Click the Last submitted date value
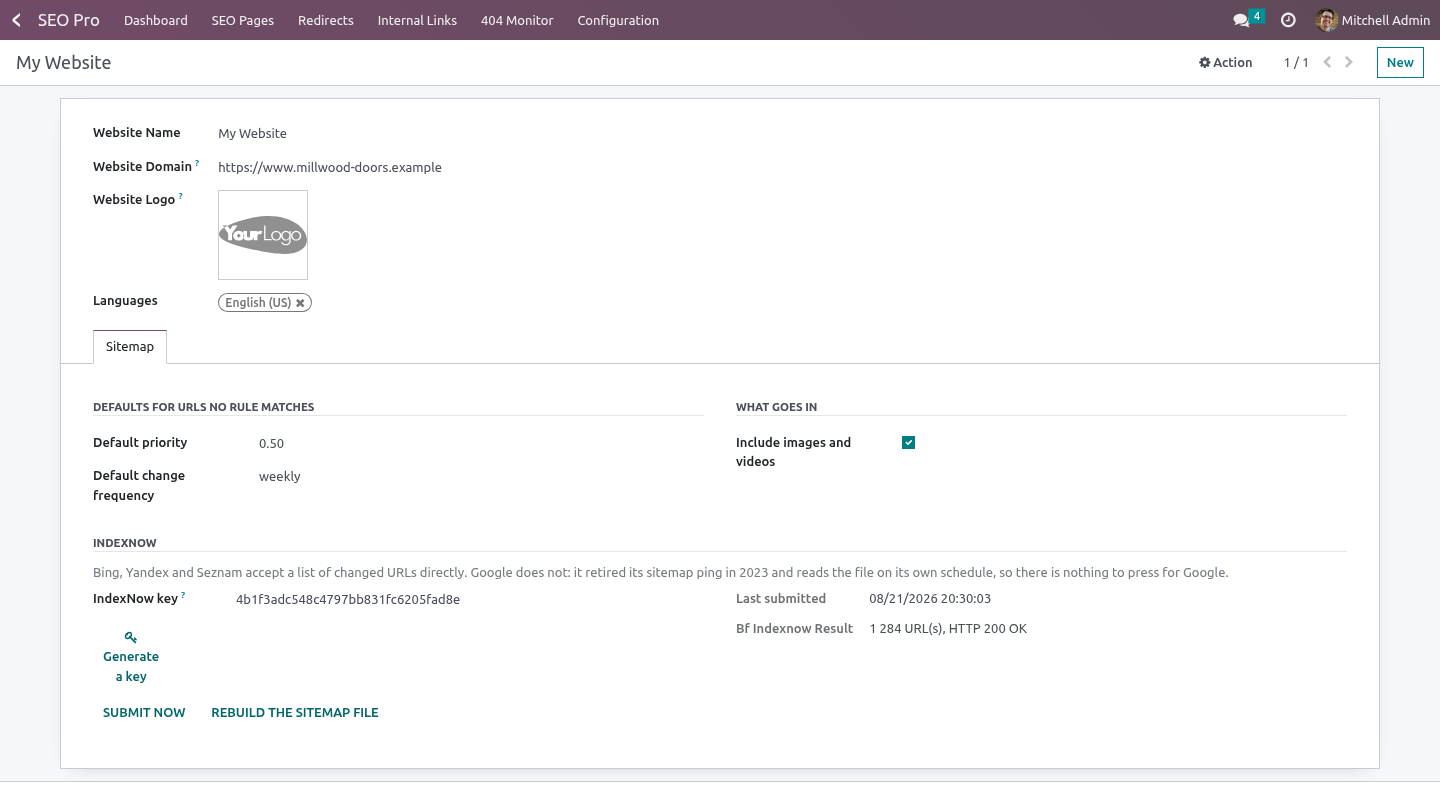 [x=930, y=599]
